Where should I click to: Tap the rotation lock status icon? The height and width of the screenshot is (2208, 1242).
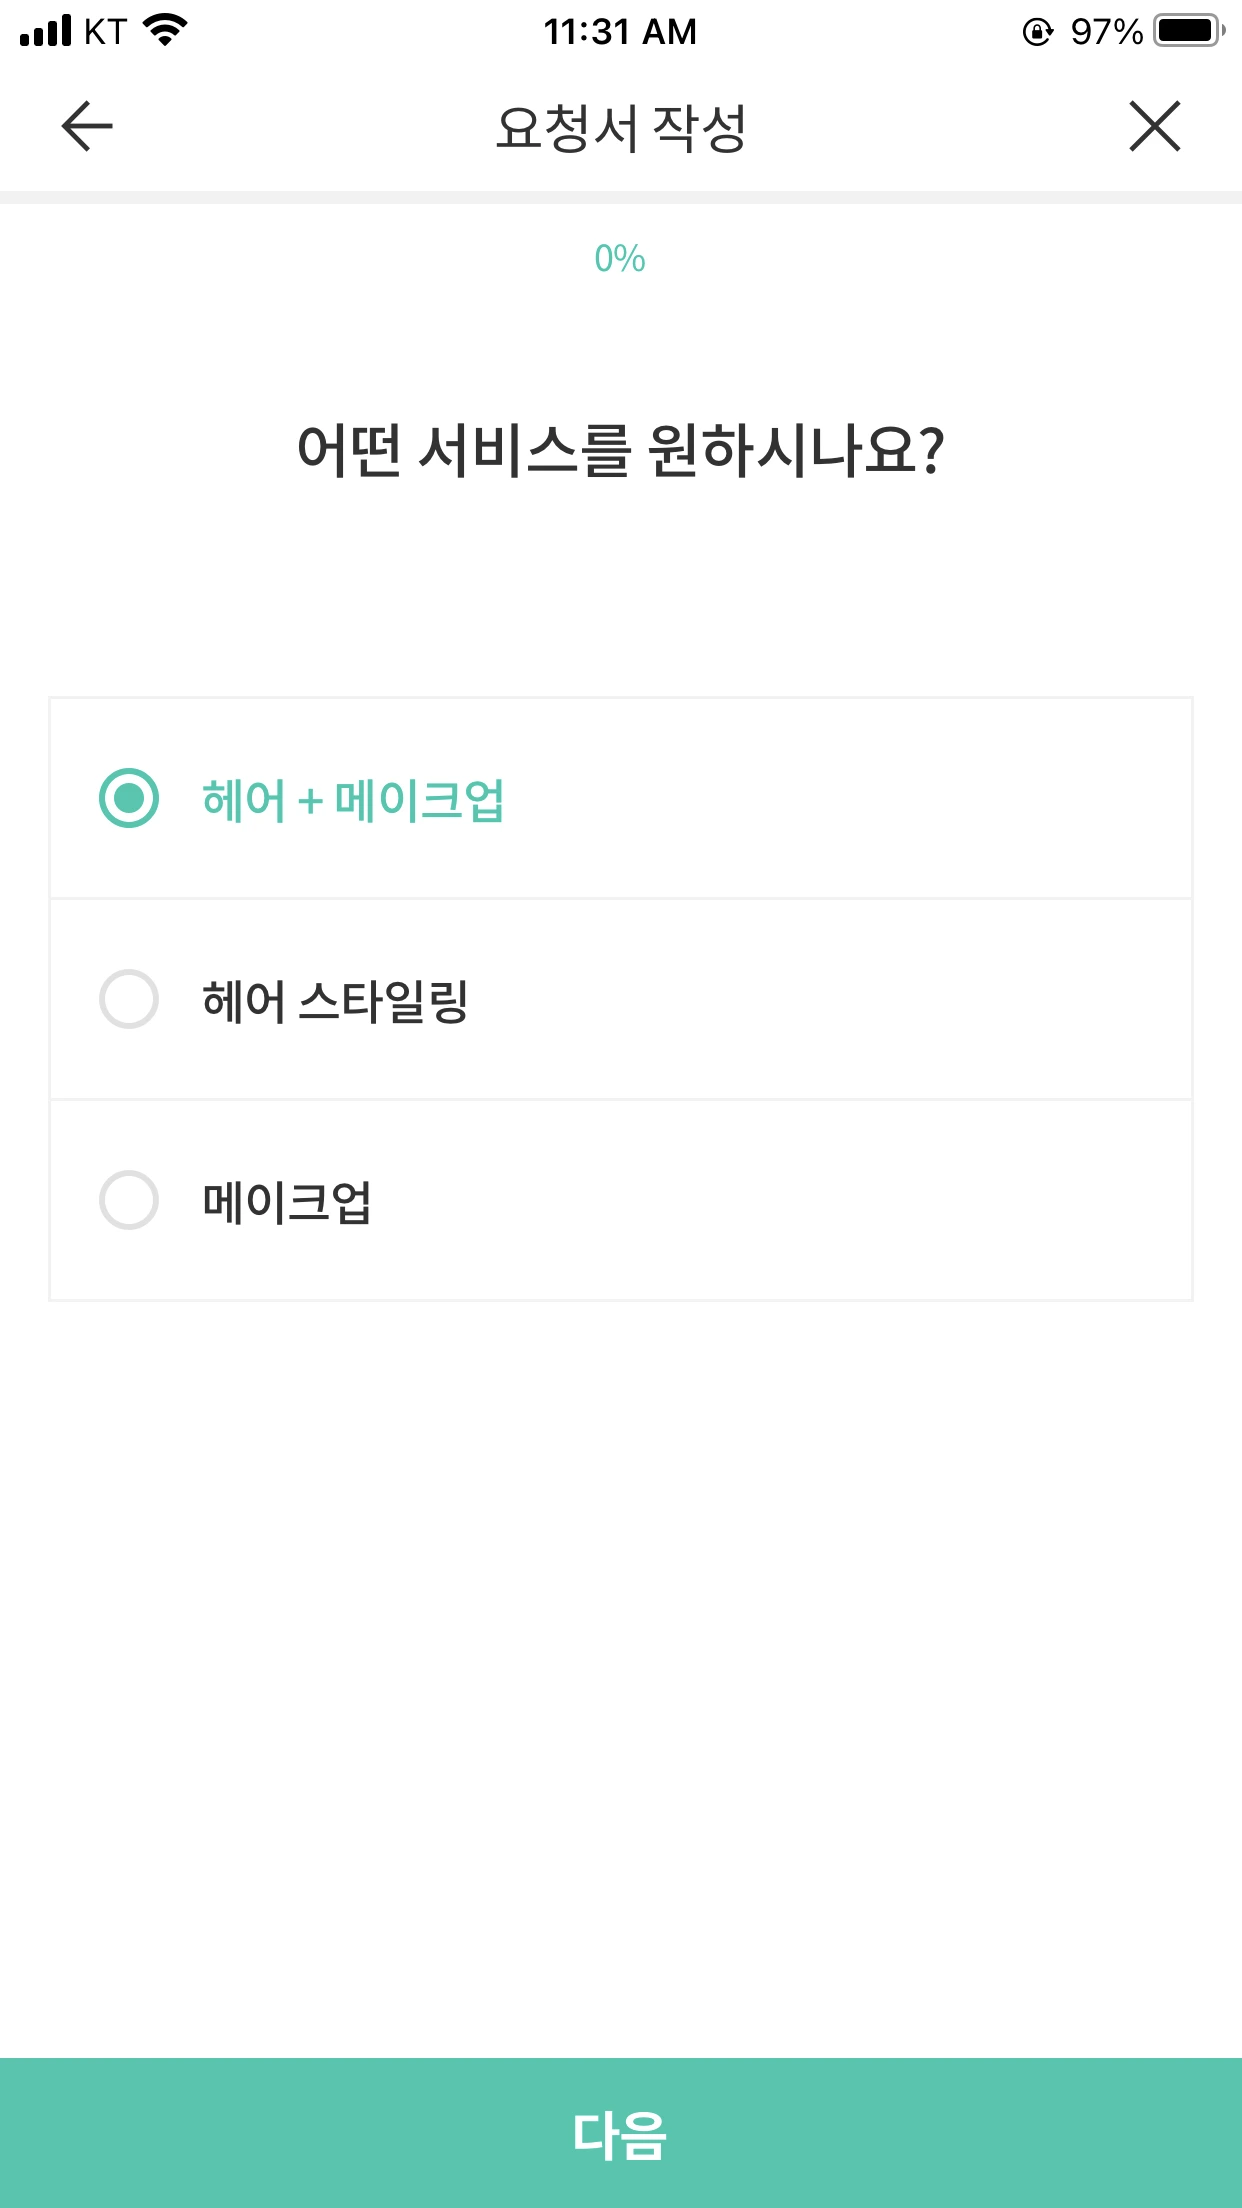click(1037, 32)
